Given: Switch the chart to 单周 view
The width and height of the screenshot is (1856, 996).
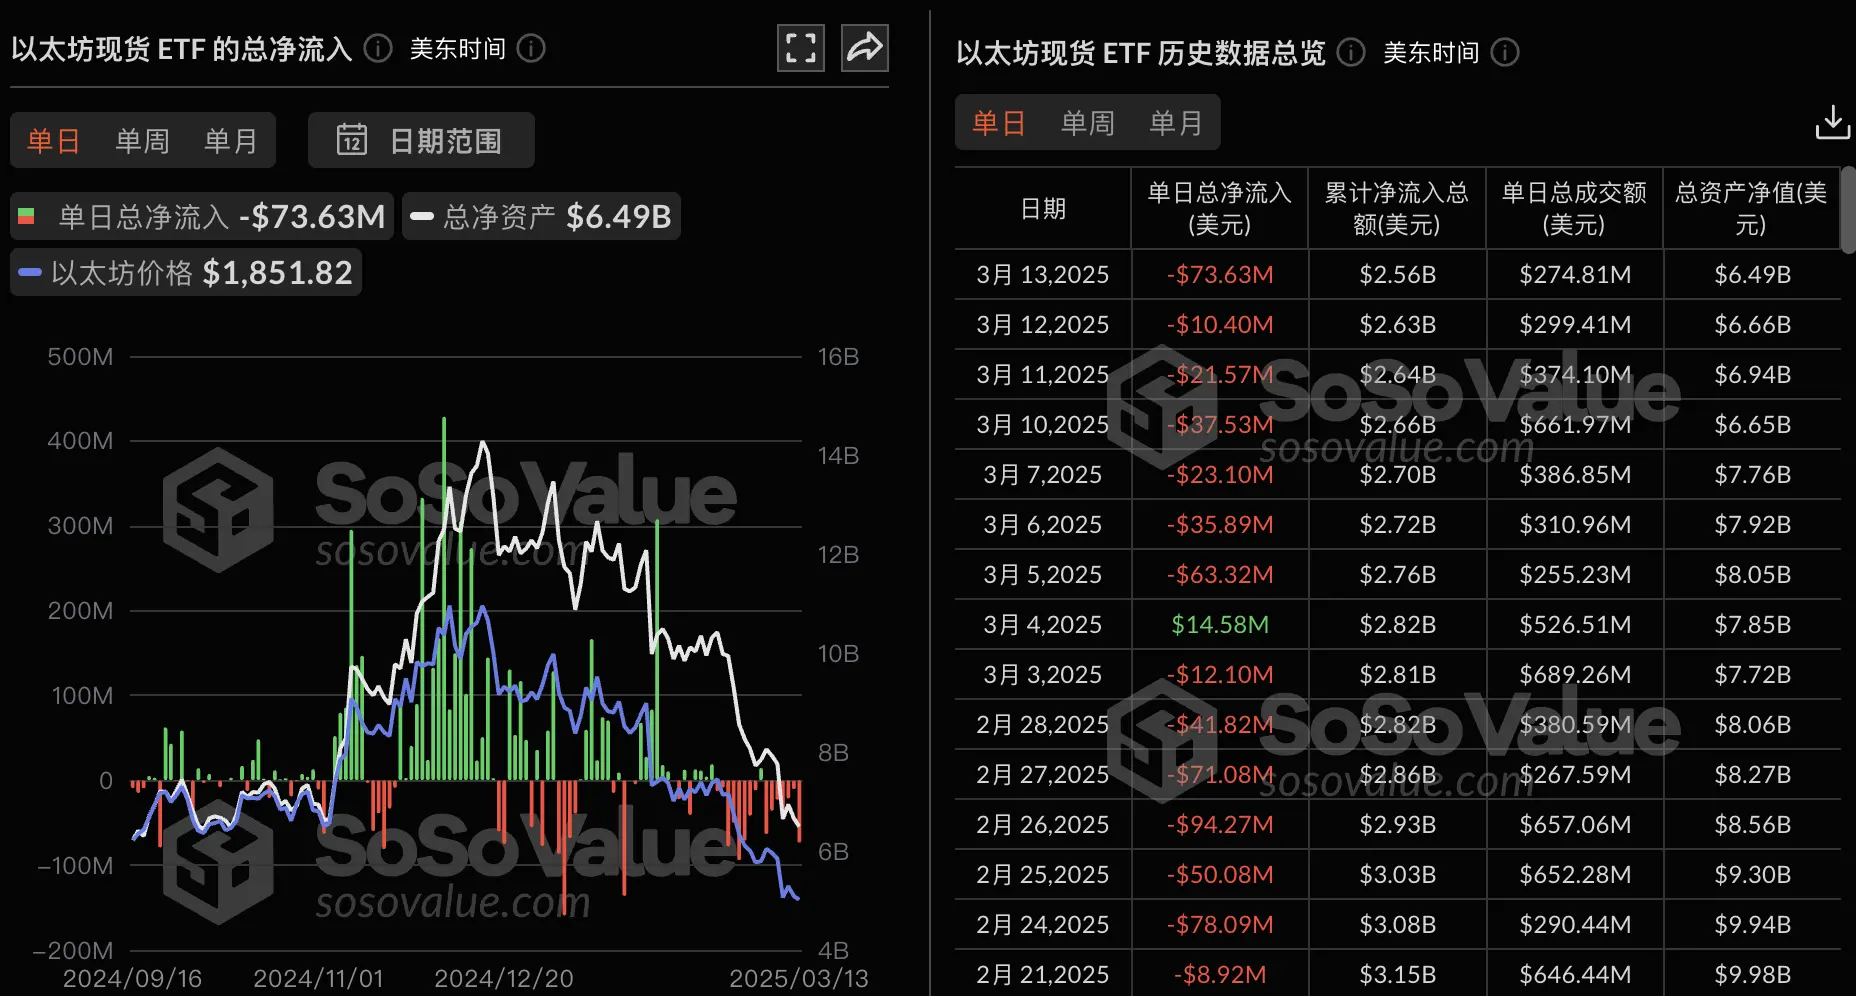Looking at the screenshot, I should click(141, 140).
